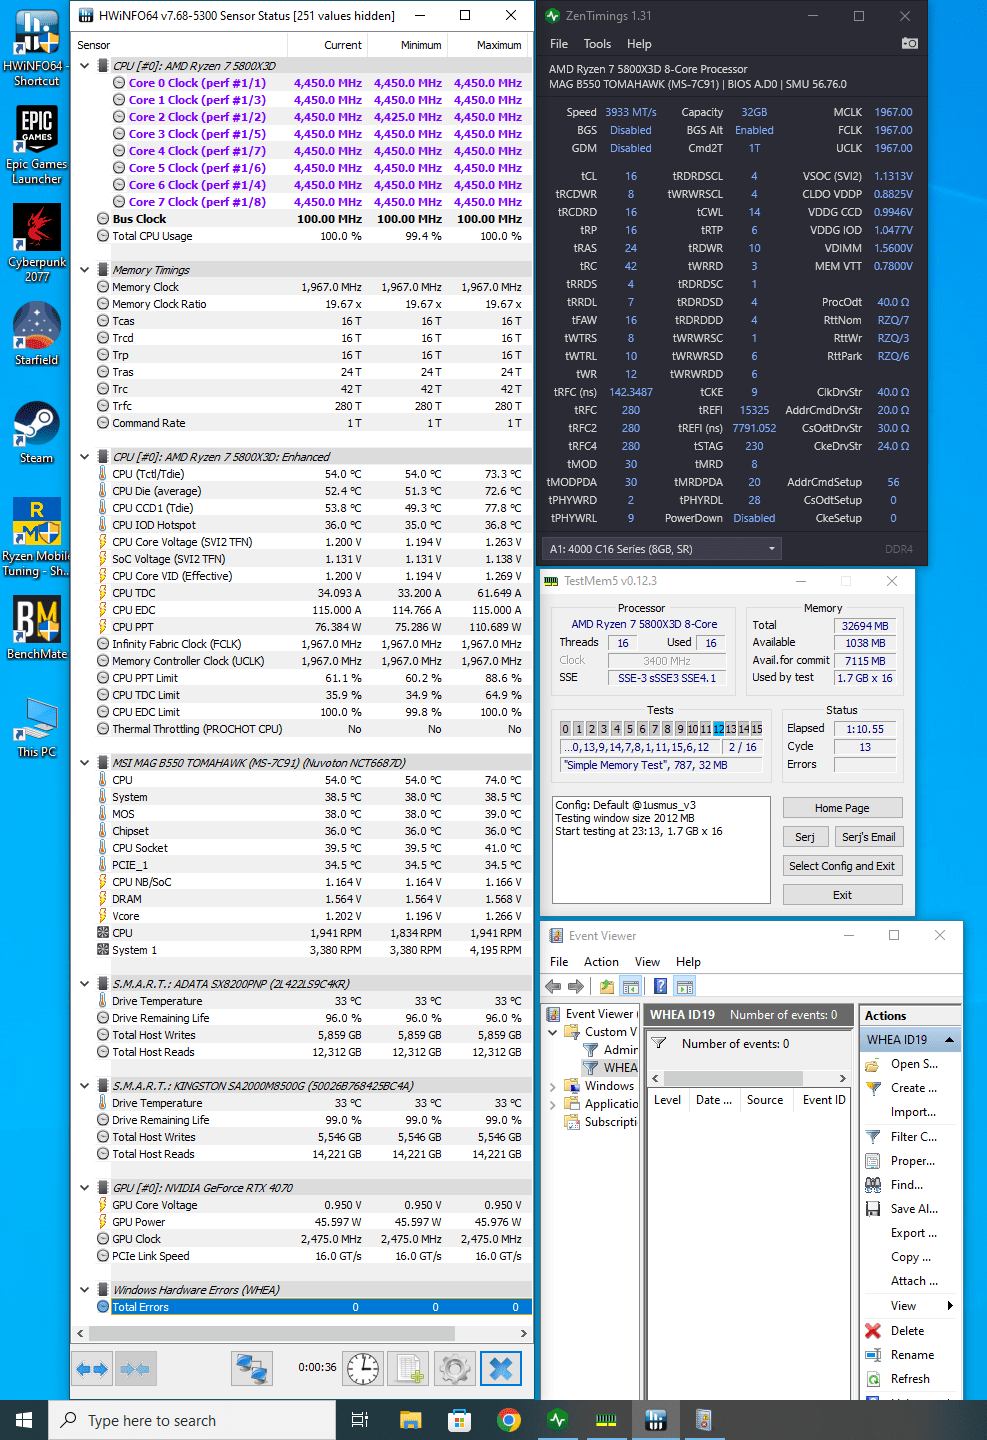This screenshot has width=987, height=1440.
Task: Select Steam desktop icon
Action: [x=36, y=432]
